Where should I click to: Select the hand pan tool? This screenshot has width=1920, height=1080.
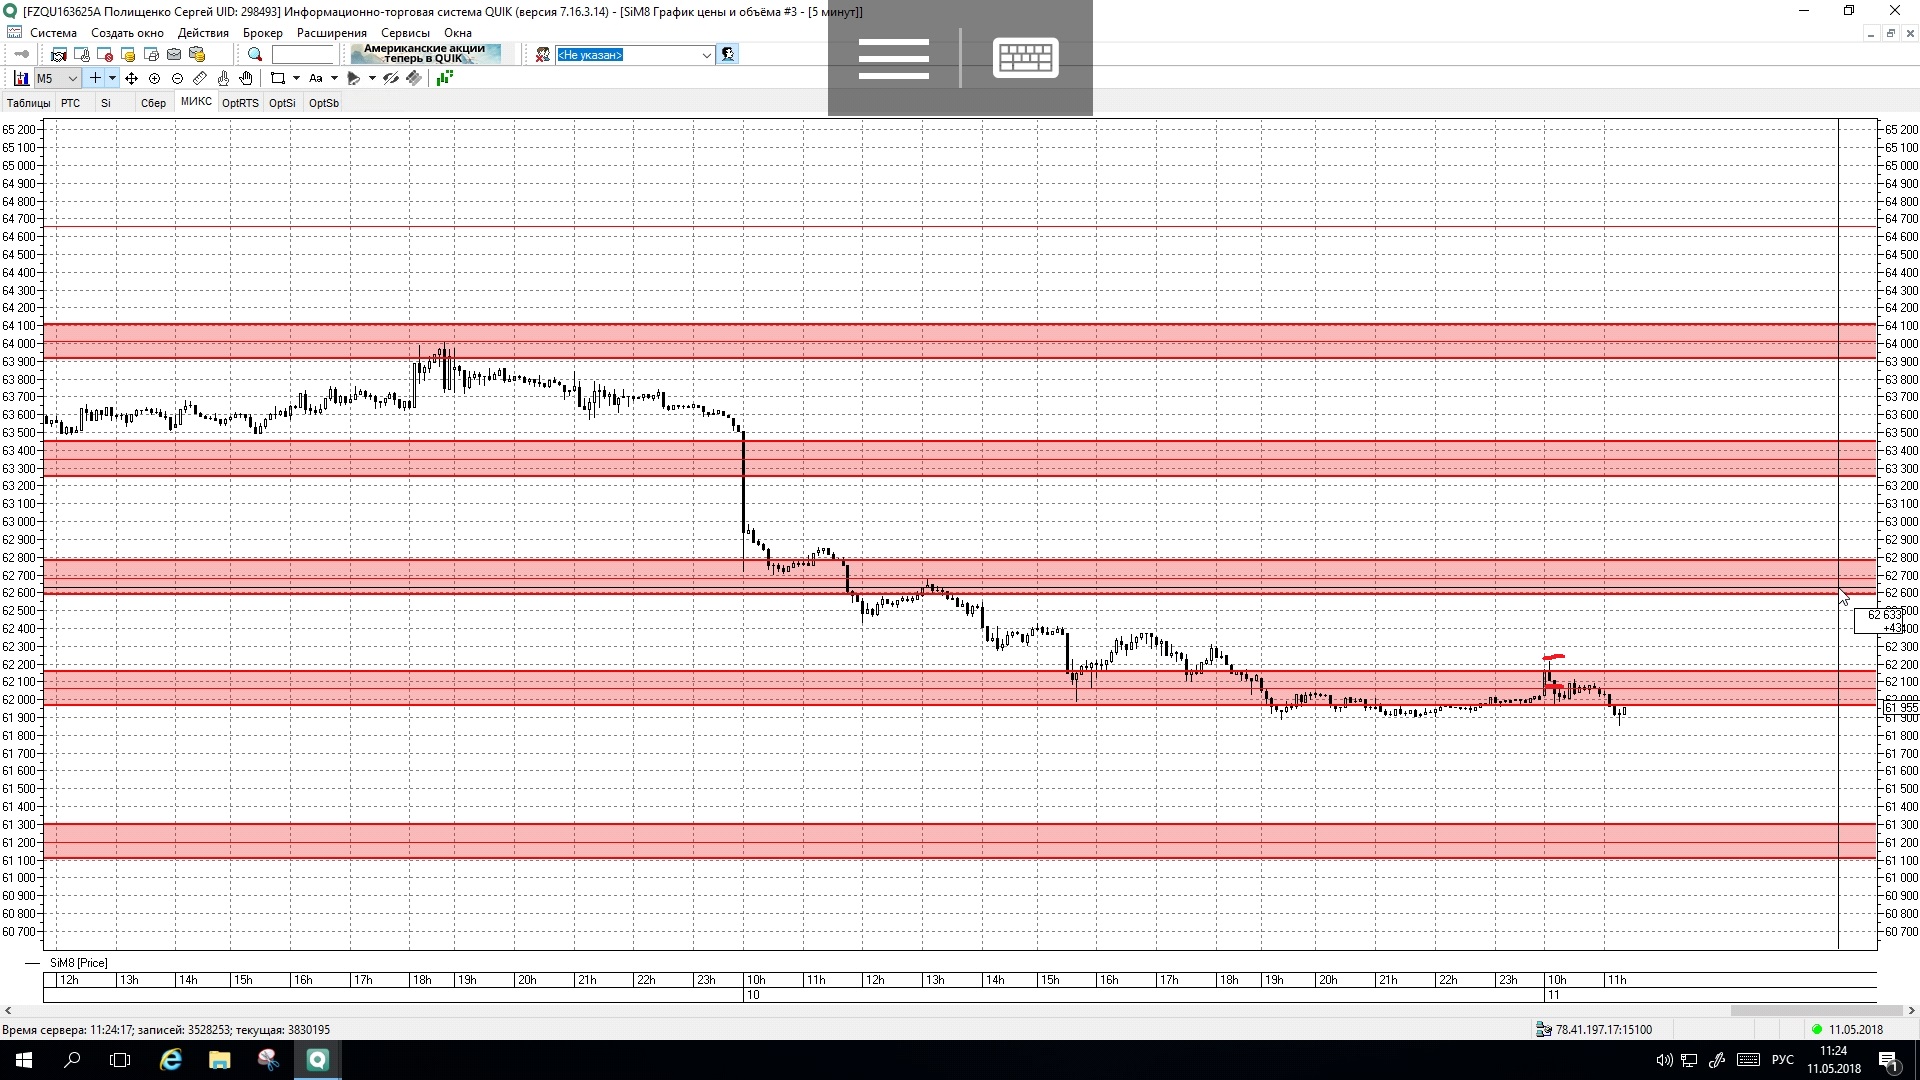coord(246,78)
